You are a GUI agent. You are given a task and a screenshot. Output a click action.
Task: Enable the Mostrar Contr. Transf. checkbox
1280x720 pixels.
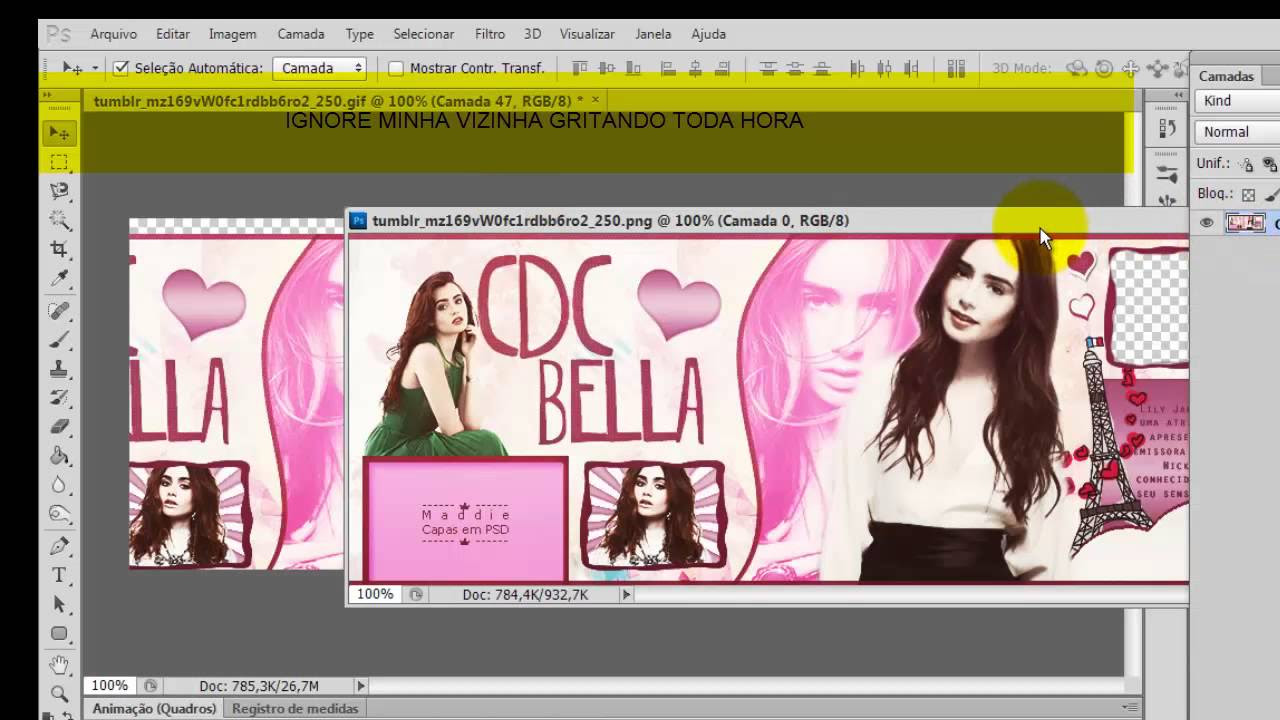(x=395, y=68)
